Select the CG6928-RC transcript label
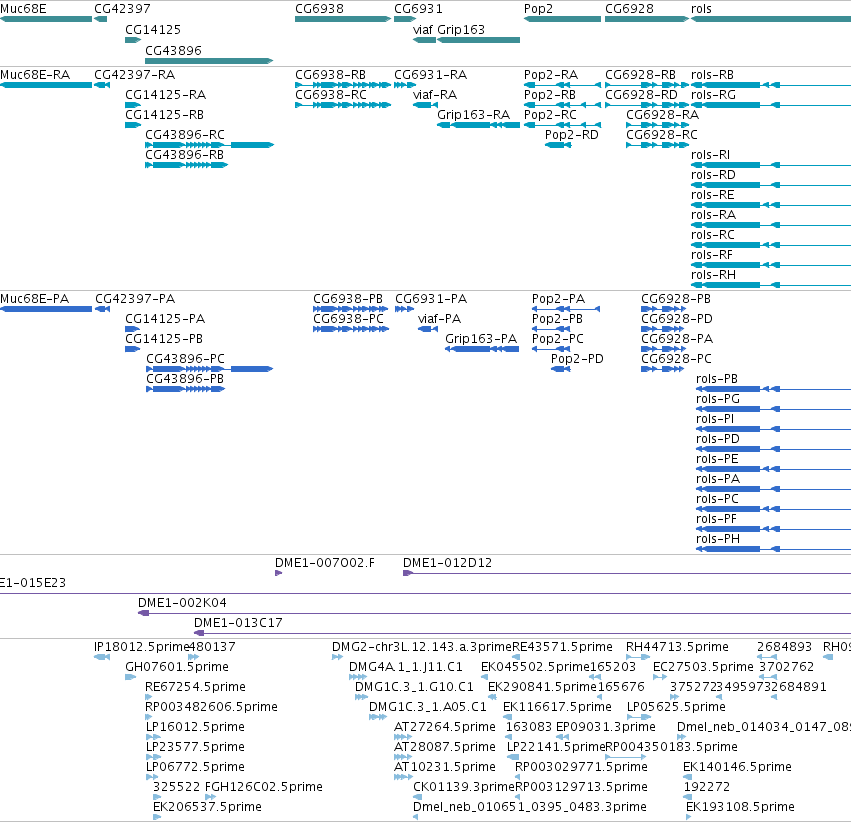This screenshot has height=822, width=851. (662, 135)
